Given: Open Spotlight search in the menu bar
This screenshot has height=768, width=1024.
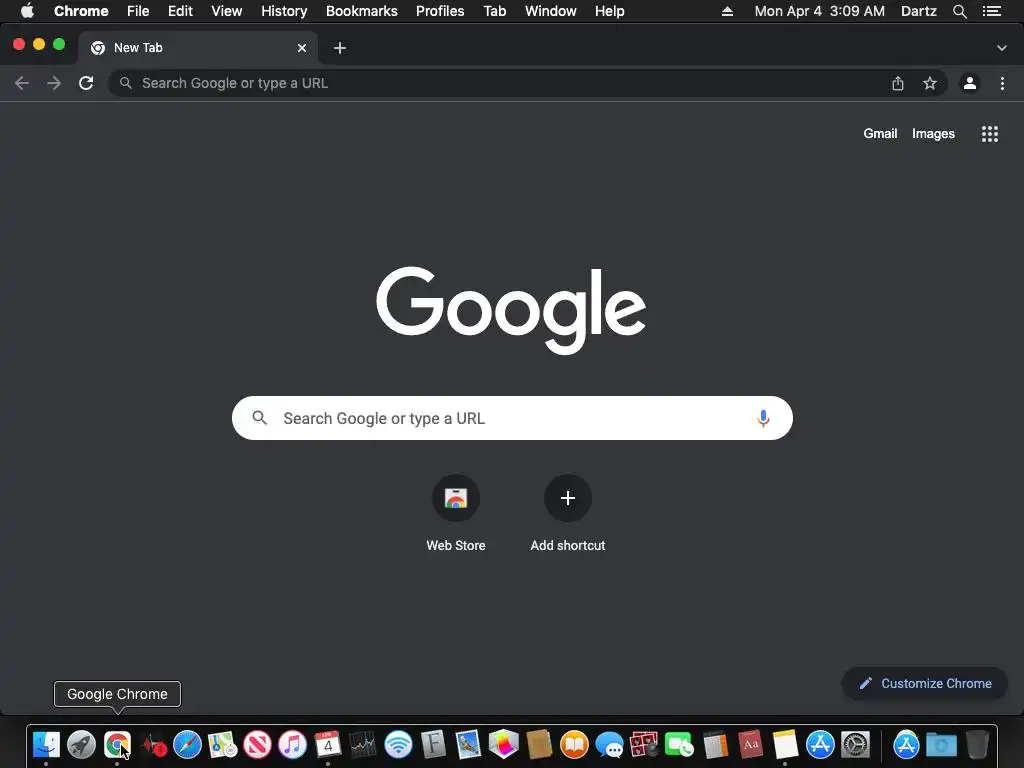Looking at the screenshot, I should (x=959, y=11).
